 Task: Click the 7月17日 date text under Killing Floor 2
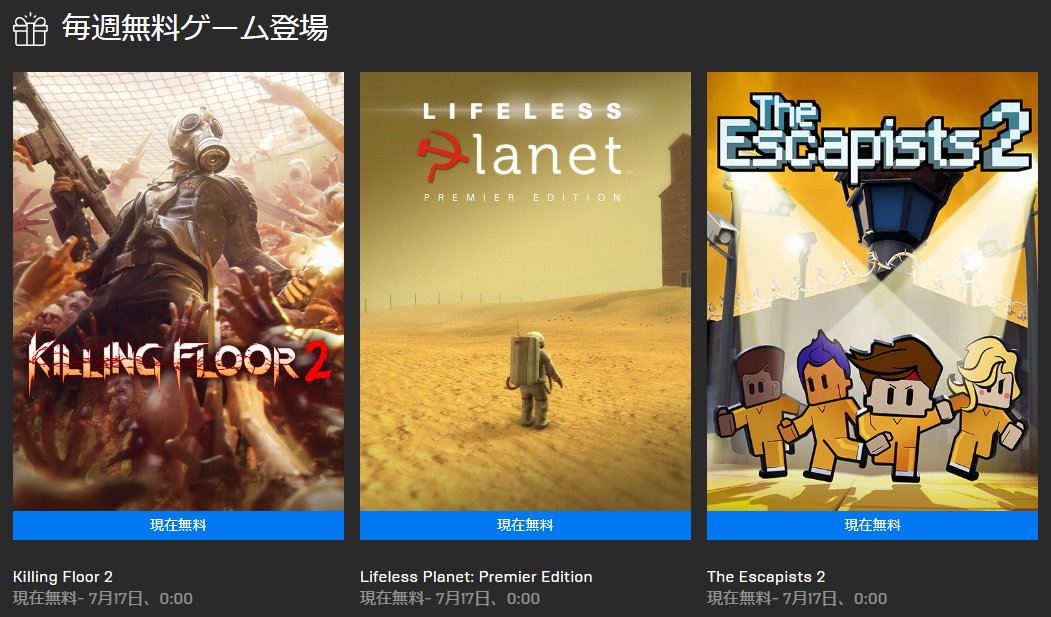click(119, 598)
